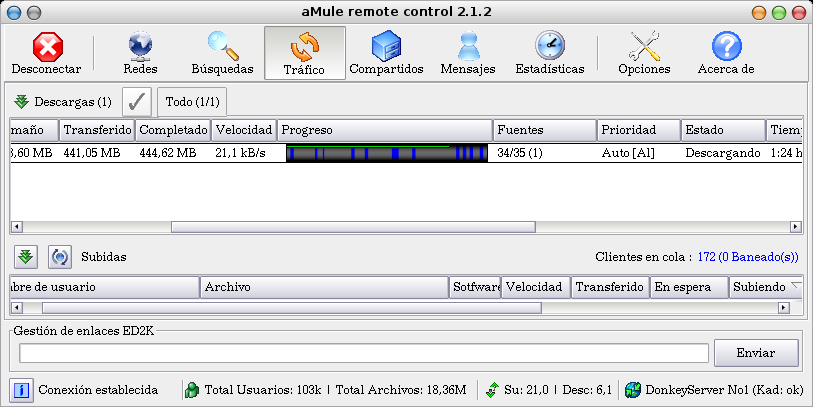813x407 pixels.
Task: Sort downloads by Transferido column
Action: point(97,130)
